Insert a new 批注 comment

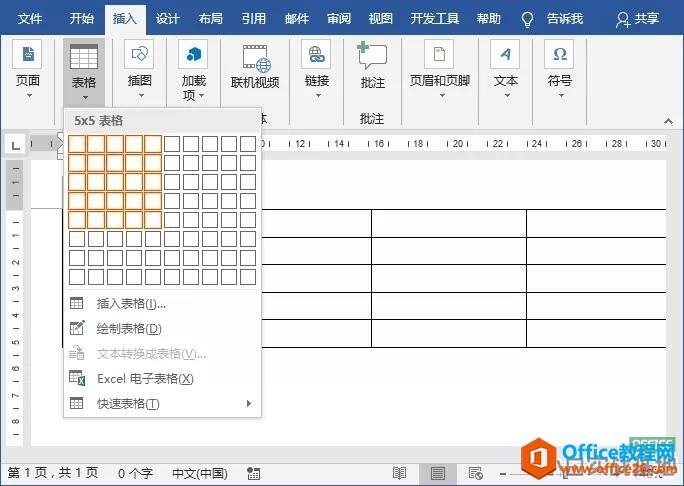point(373,65)
